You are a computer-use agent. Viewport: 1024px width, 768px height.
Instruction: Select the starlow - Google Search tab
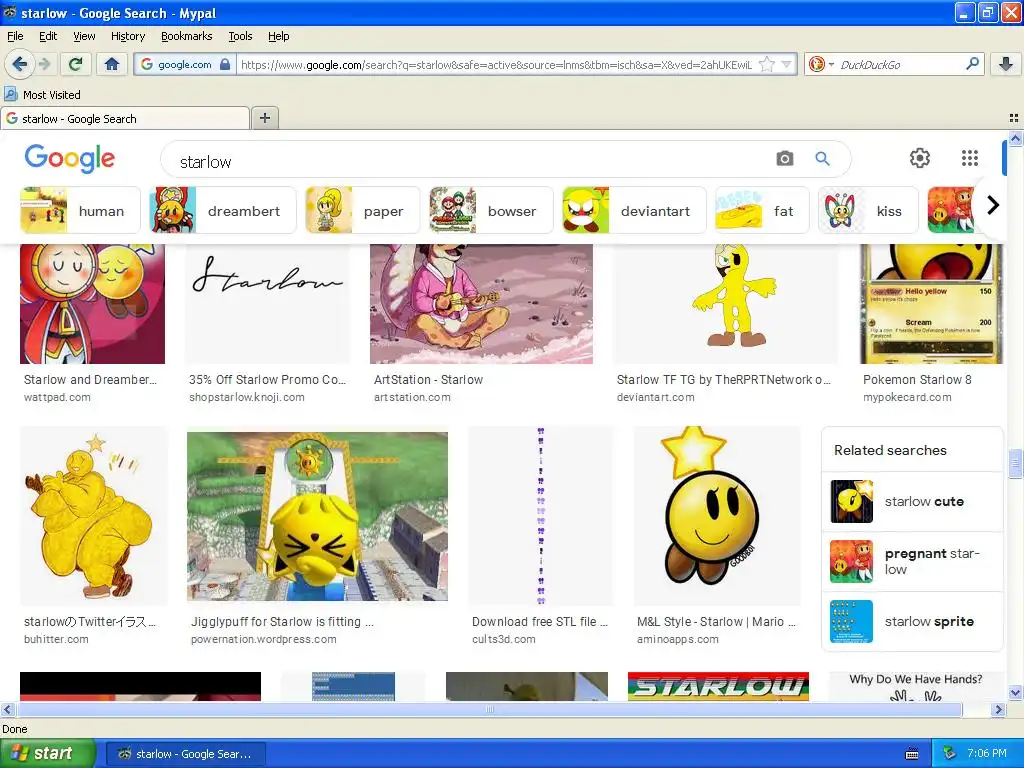125,118
